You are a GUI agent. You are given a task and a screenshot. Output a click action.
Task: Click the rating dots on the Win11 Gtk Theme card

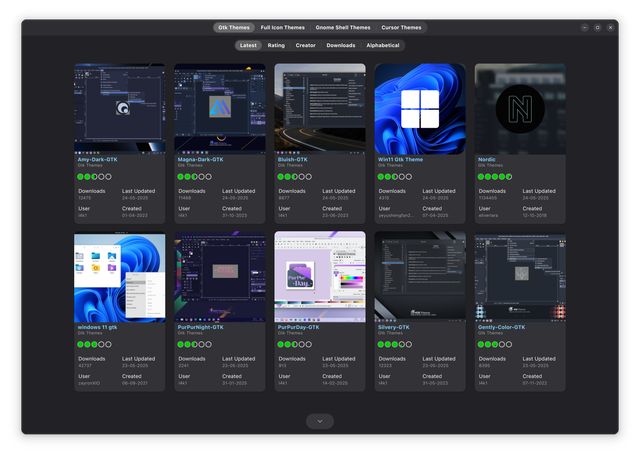tap(395, 177)
